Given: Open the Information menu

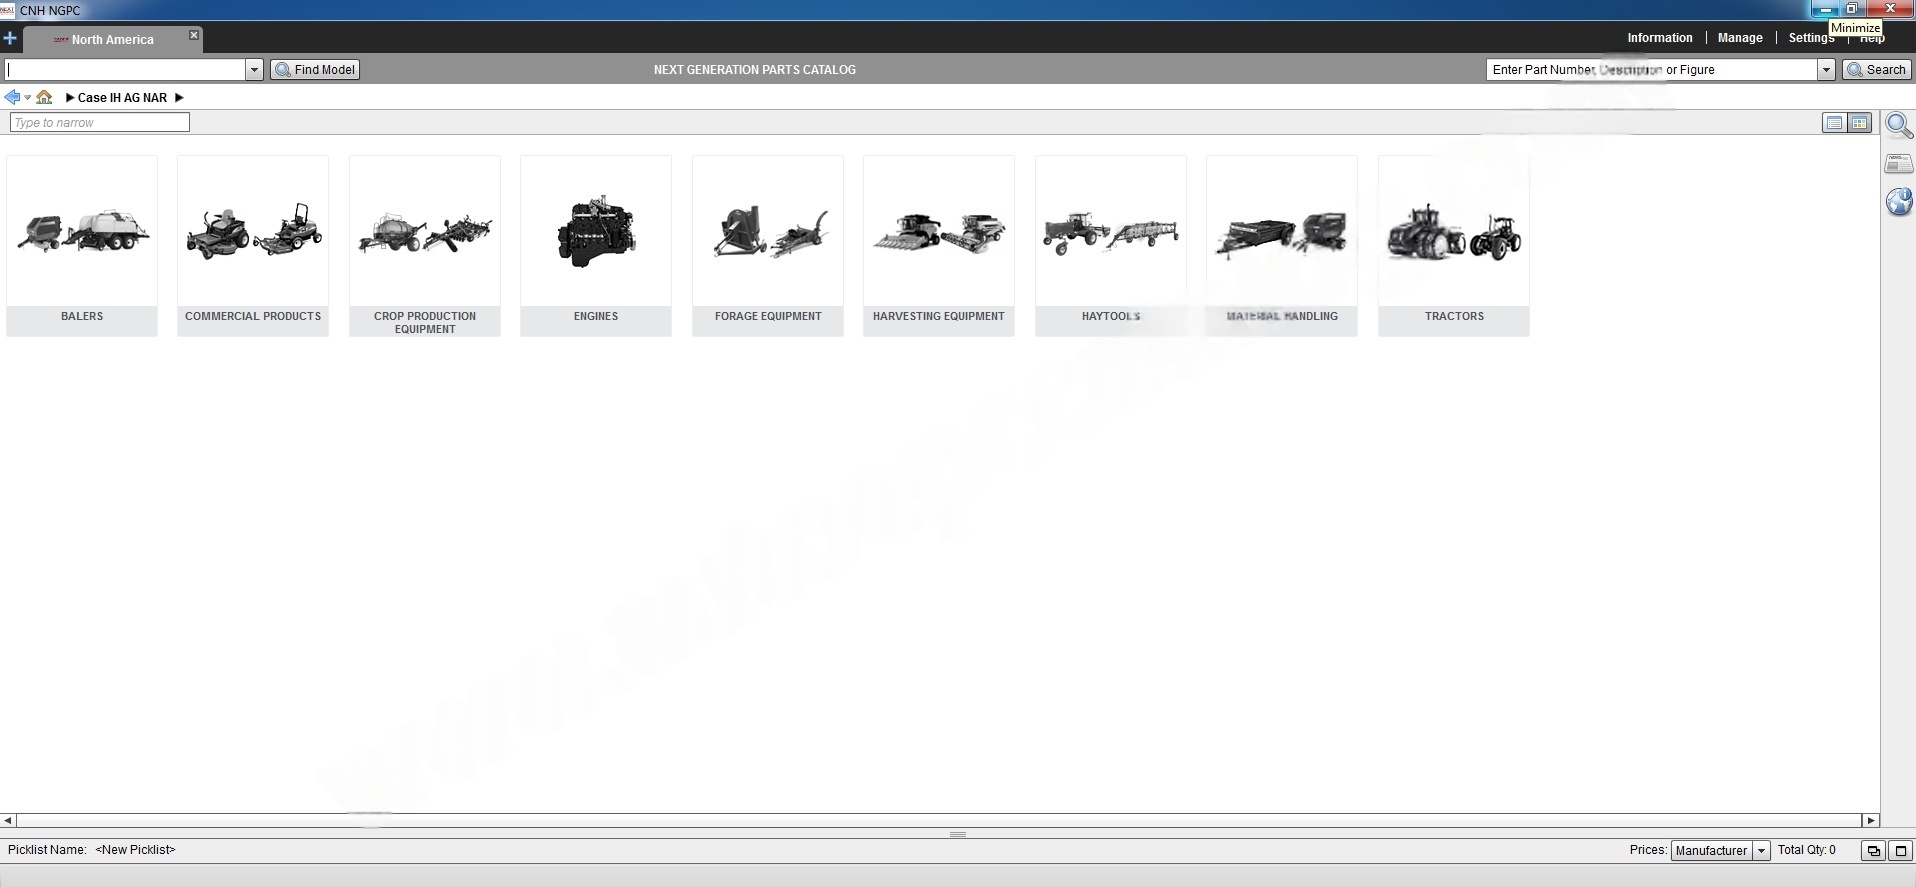Looking at the screenshot, I should [1659, 38].
